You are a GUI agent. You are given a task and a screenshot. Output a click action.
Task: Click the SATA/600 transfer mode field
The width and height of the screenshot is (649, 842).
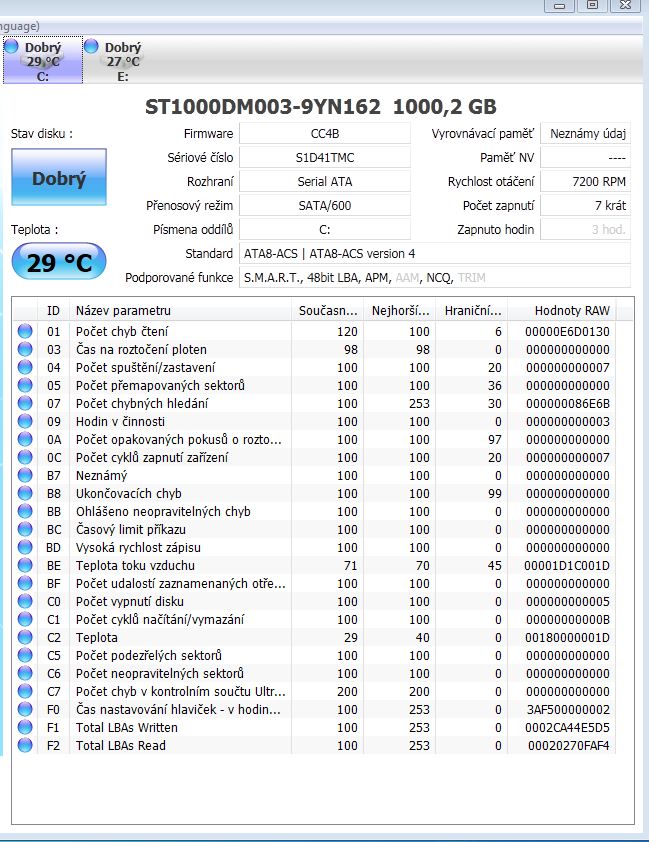(x=325, y=205)
